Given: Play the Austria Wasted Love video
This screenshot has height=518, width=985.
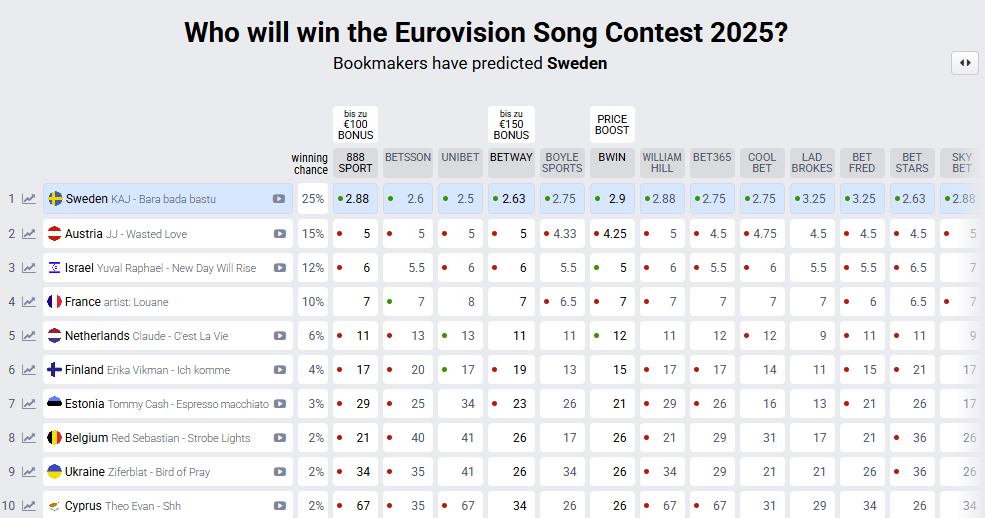Looking at the screenshot, I should (280, 234).
